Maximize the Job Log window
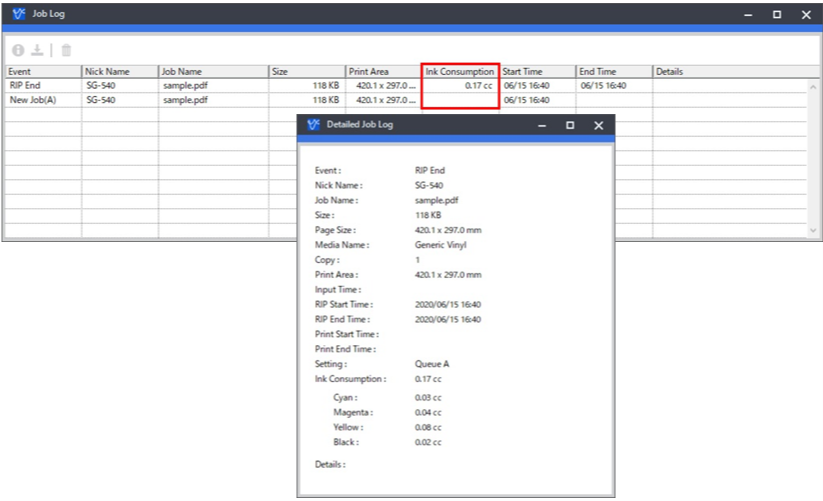 point(777,14)
